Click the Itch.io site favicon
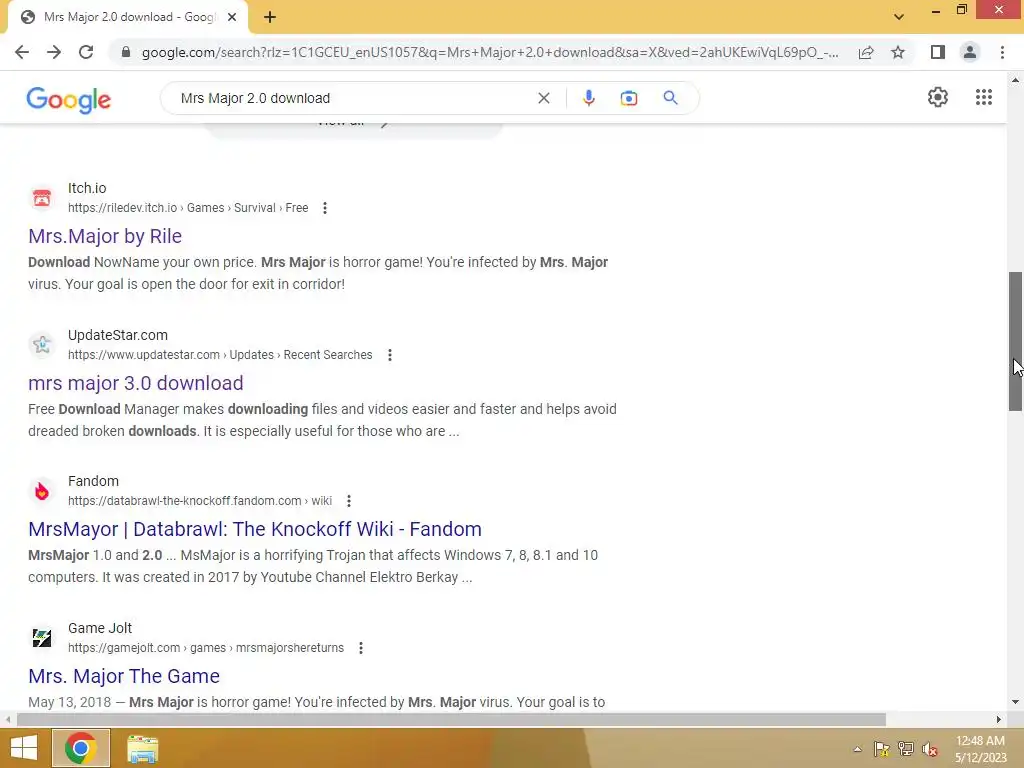 point(42,197)
